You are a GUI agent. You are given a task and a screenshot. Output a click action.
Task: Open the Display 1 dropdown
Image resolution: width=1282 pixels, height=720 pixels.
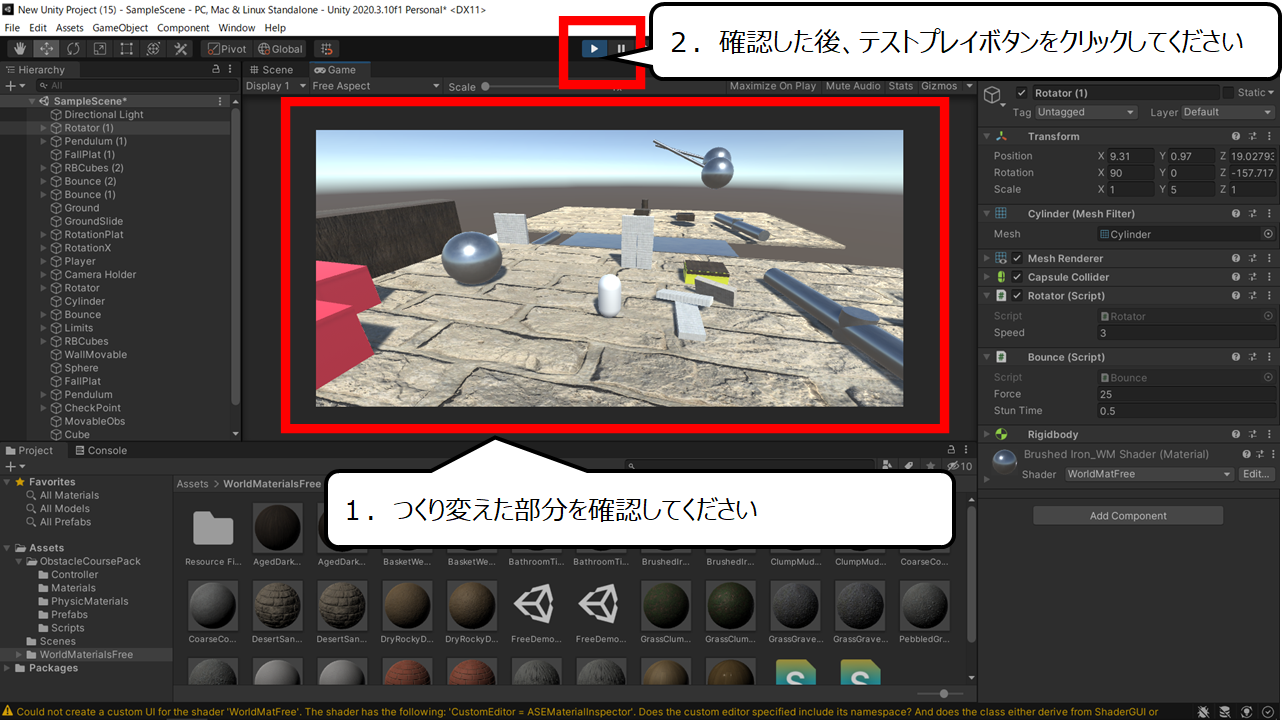tap(275, 86)
